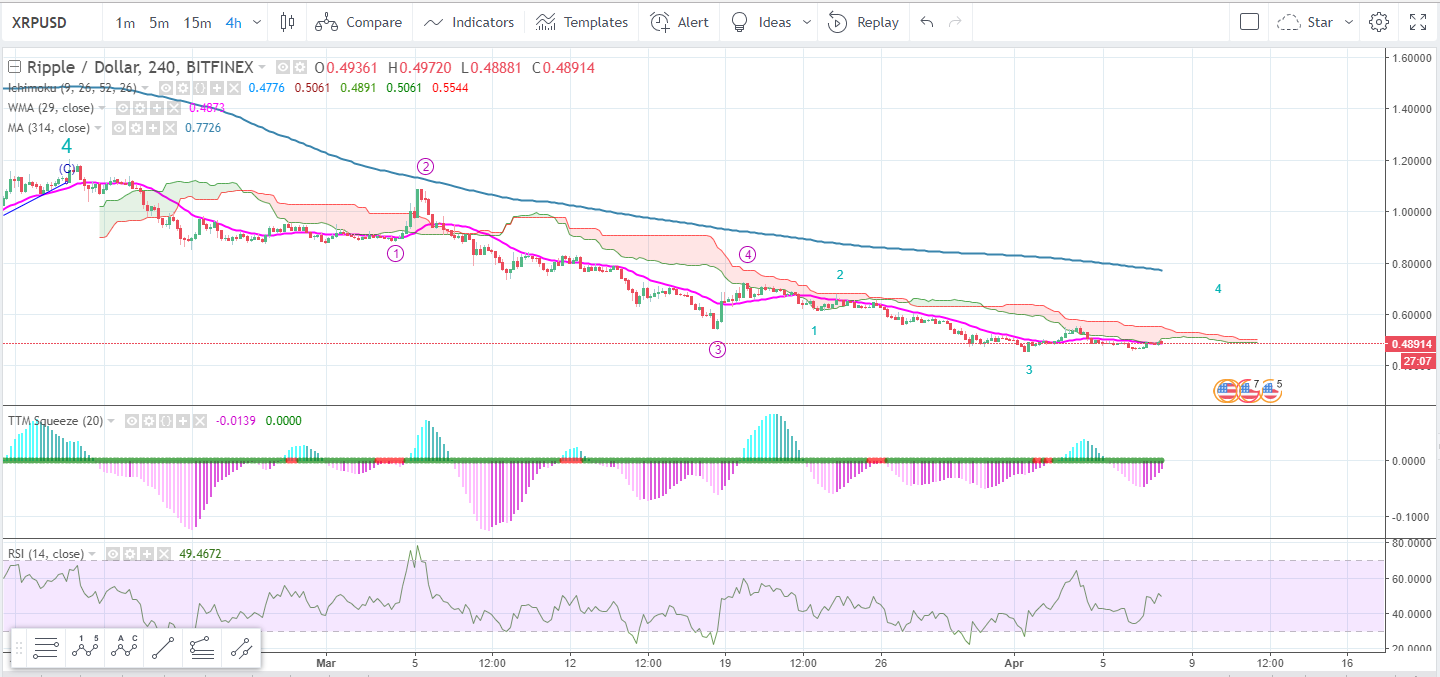The image size is (1440, 677).
Task: Switch to 15m interval
Action: 197,22
